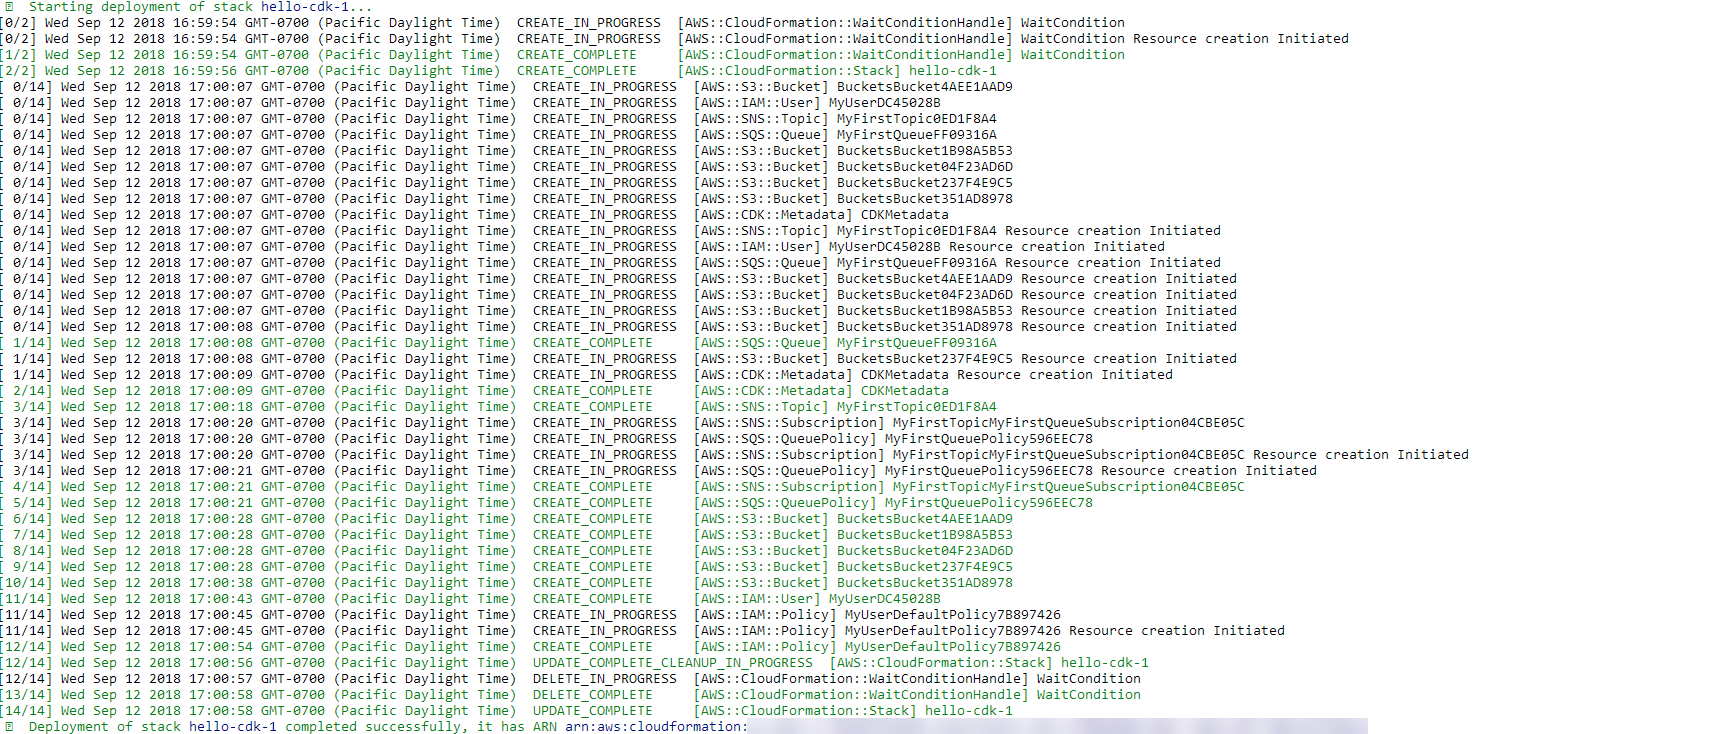
Task: Click "MyUserDefaultPolicy7B897426" on the CREATE_COMPLETE row
Action: click(953, 647)
